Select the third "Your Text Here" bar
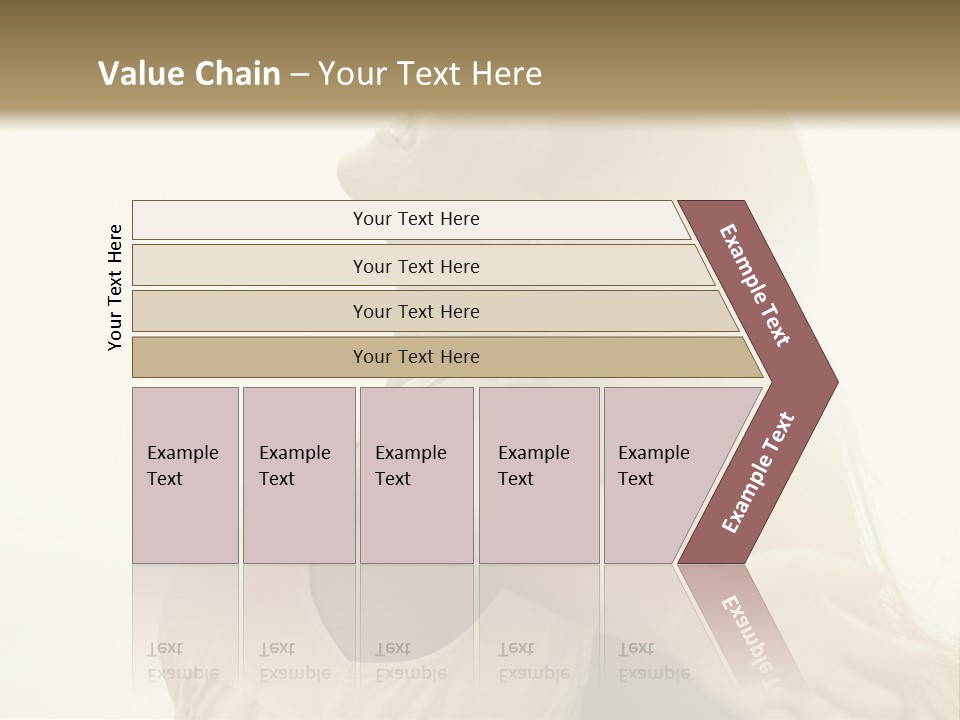Viewport: 960px width, 720px height. tap(435, 311)
